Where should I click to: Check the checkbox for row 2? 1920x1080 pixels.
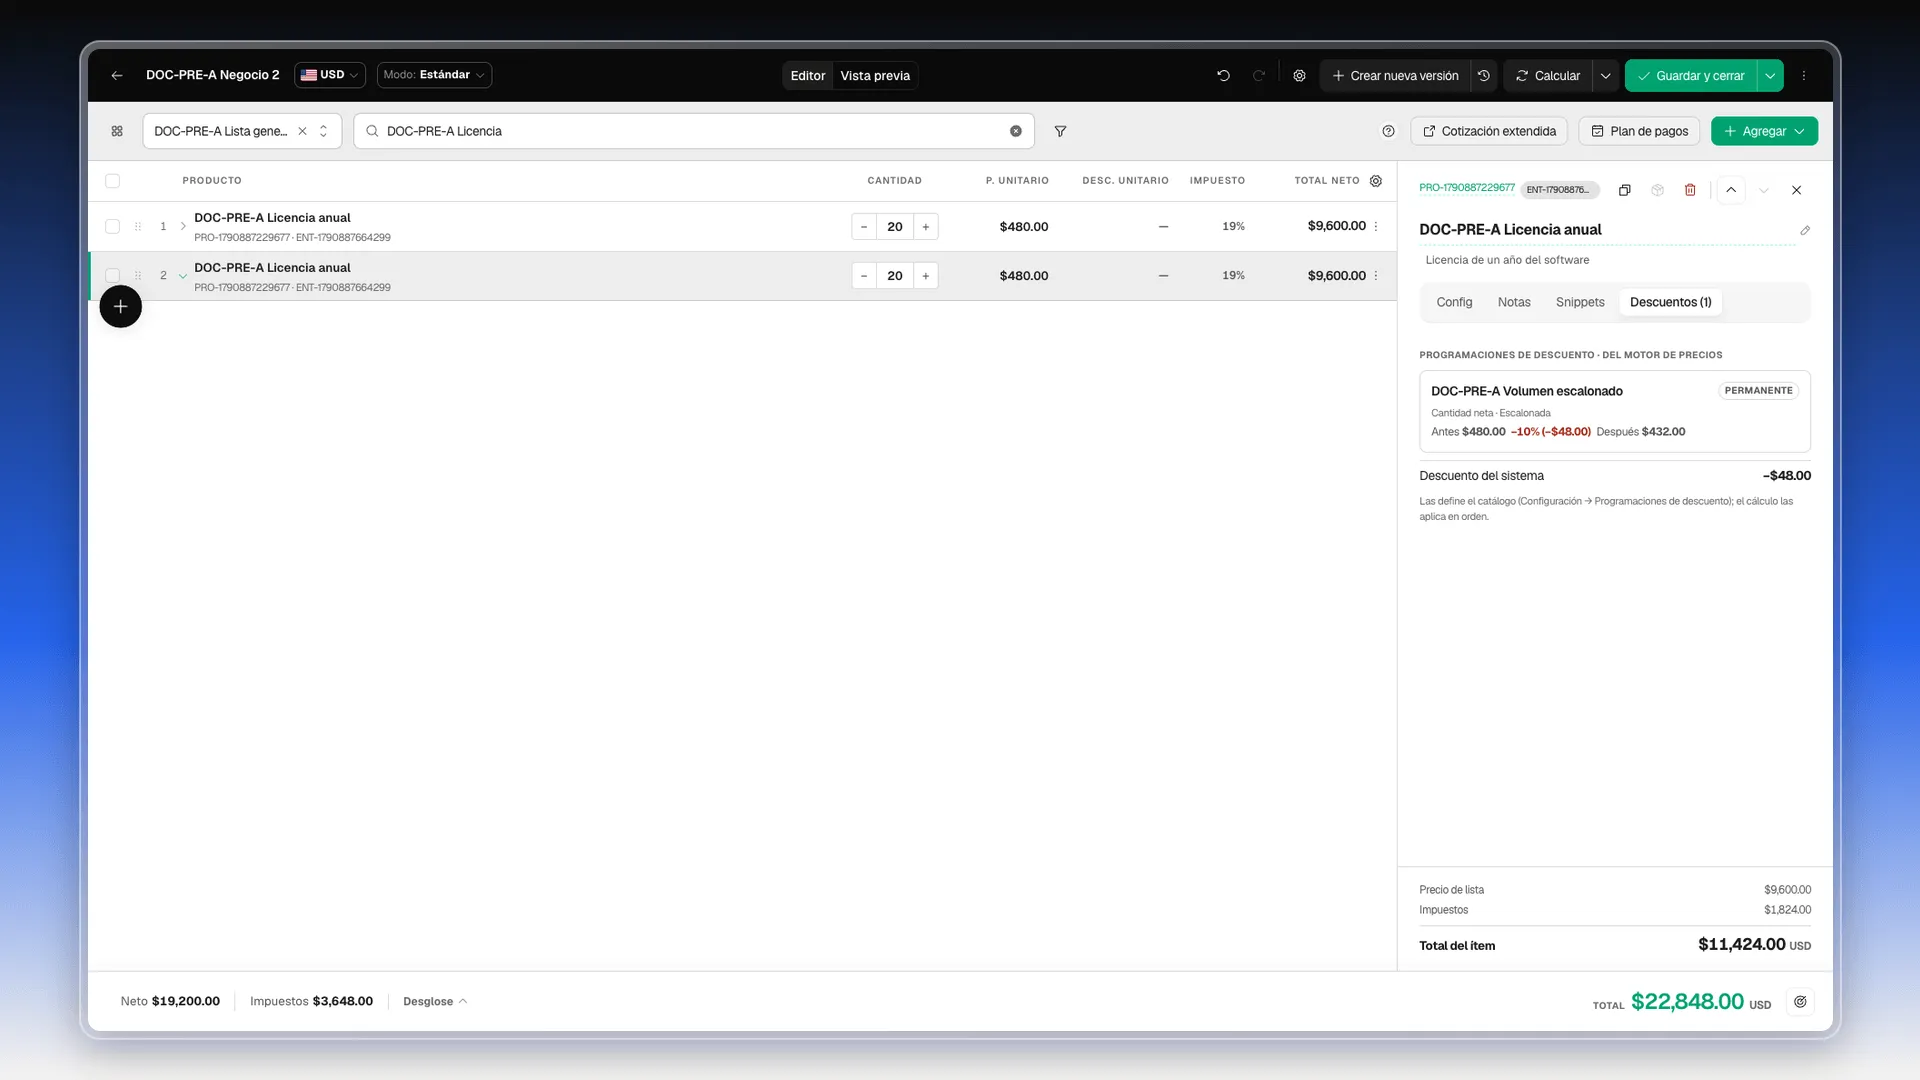tap(112, 276)
